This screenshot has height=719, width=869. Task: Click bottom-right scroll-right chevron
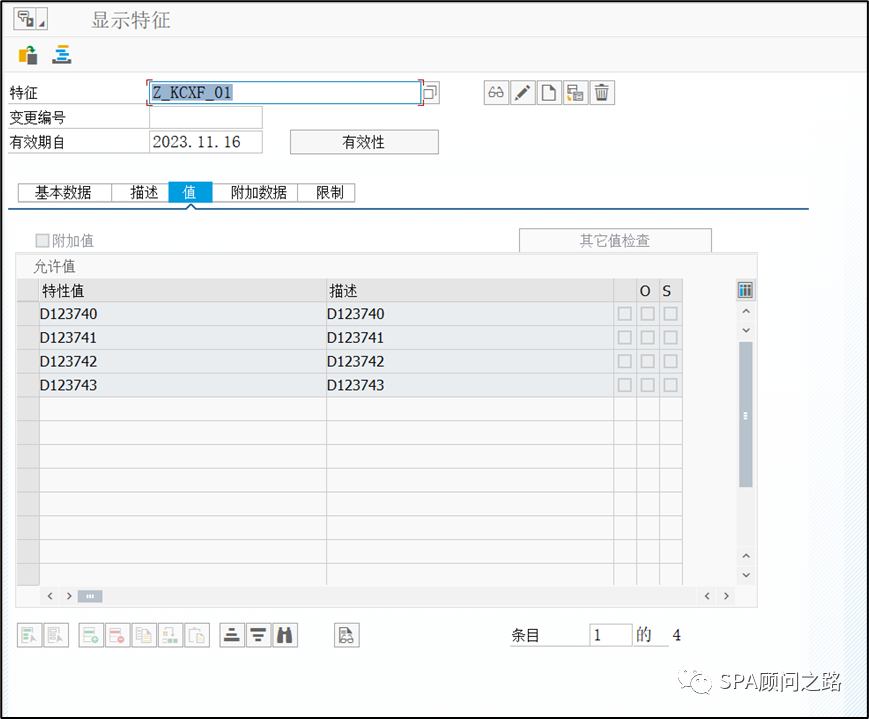point(726,596)
